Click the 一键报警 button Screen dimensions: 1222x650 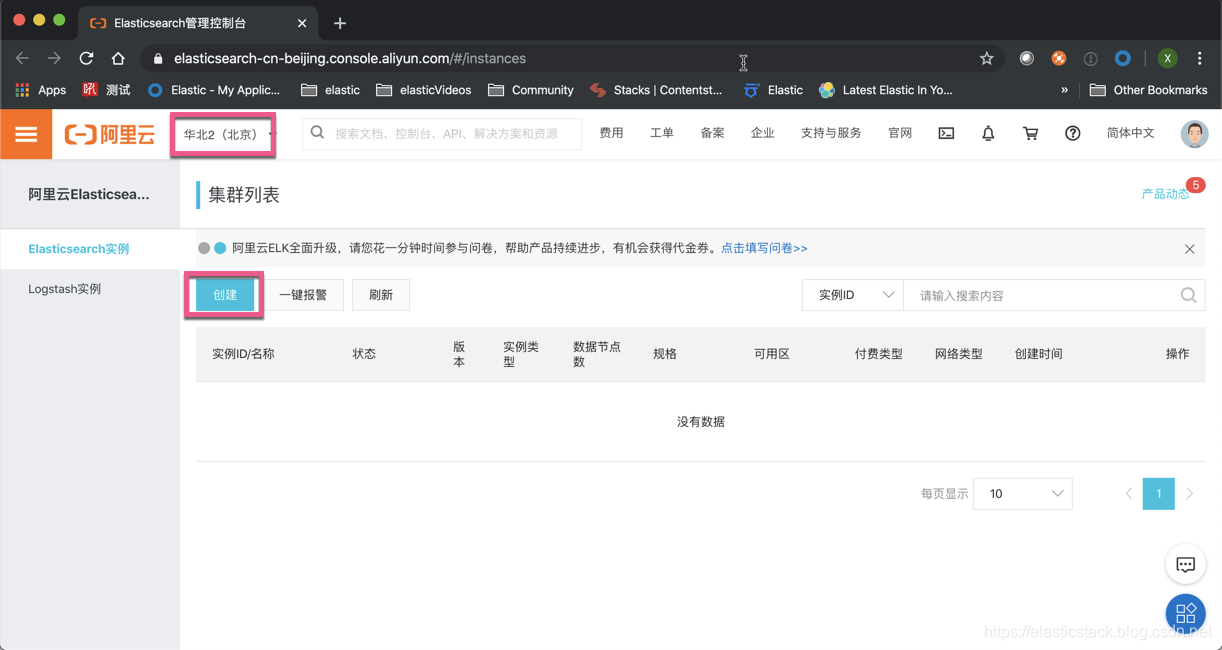click(x=303, y=295)
